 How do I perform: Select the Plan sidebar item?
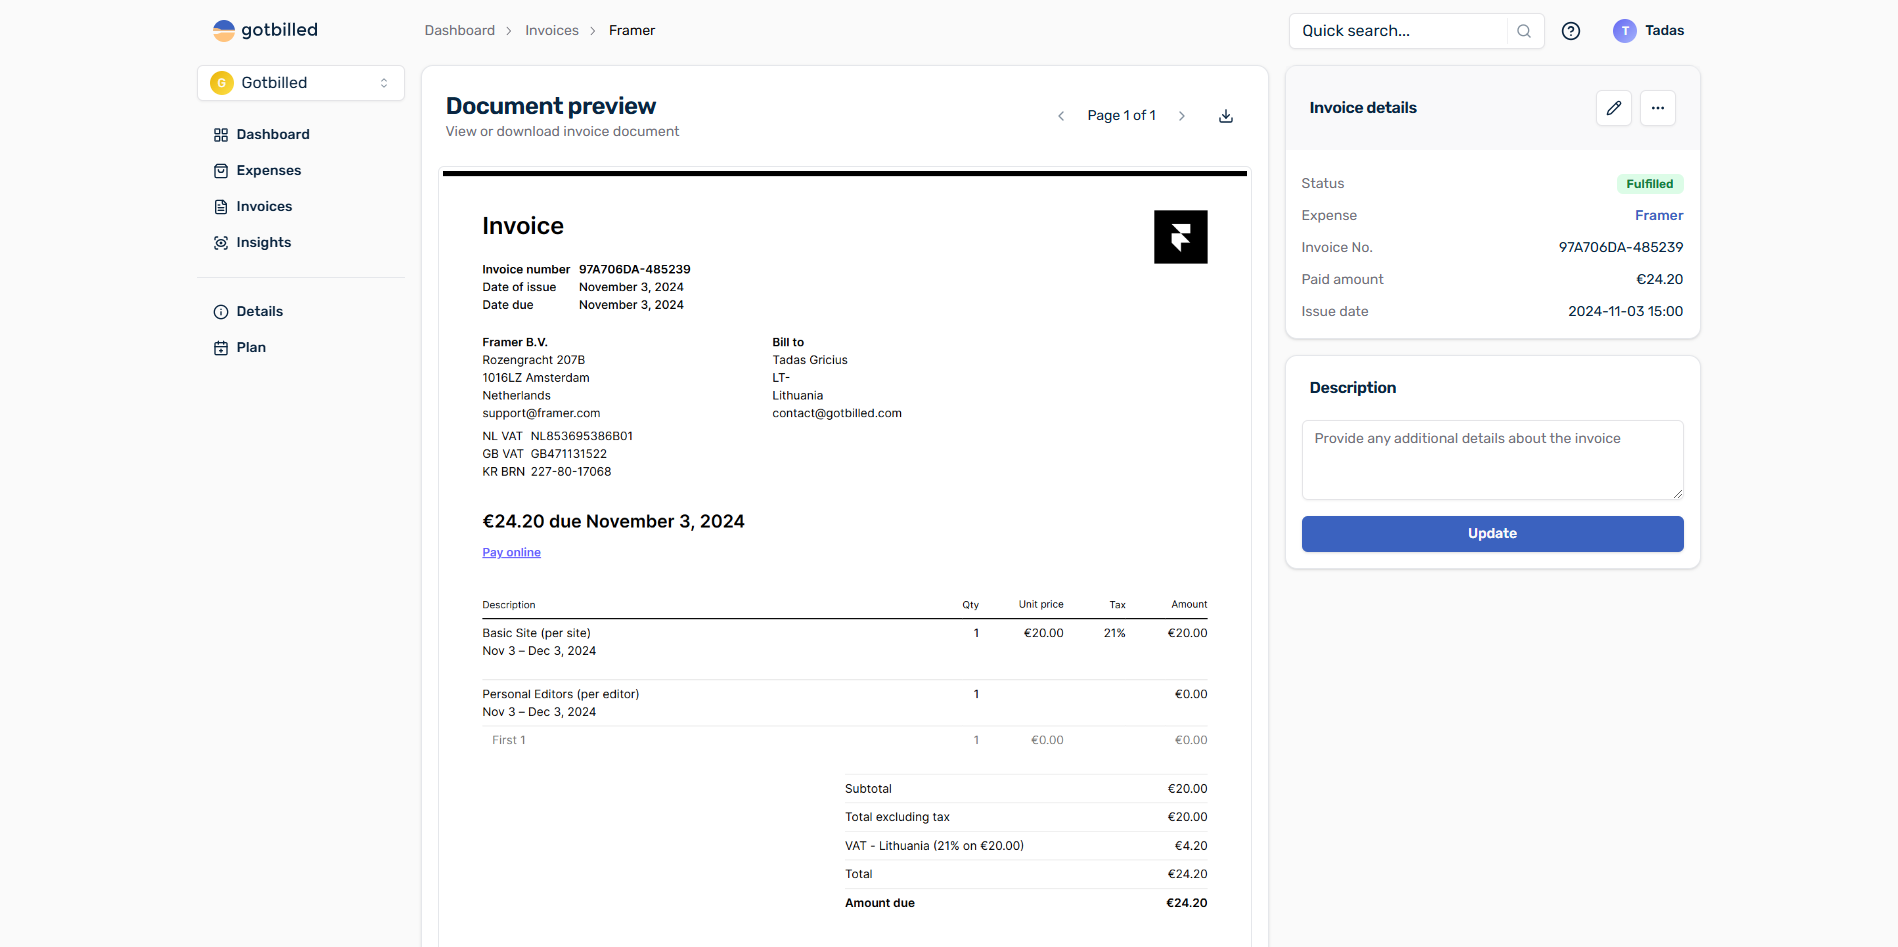click(251, 347)
